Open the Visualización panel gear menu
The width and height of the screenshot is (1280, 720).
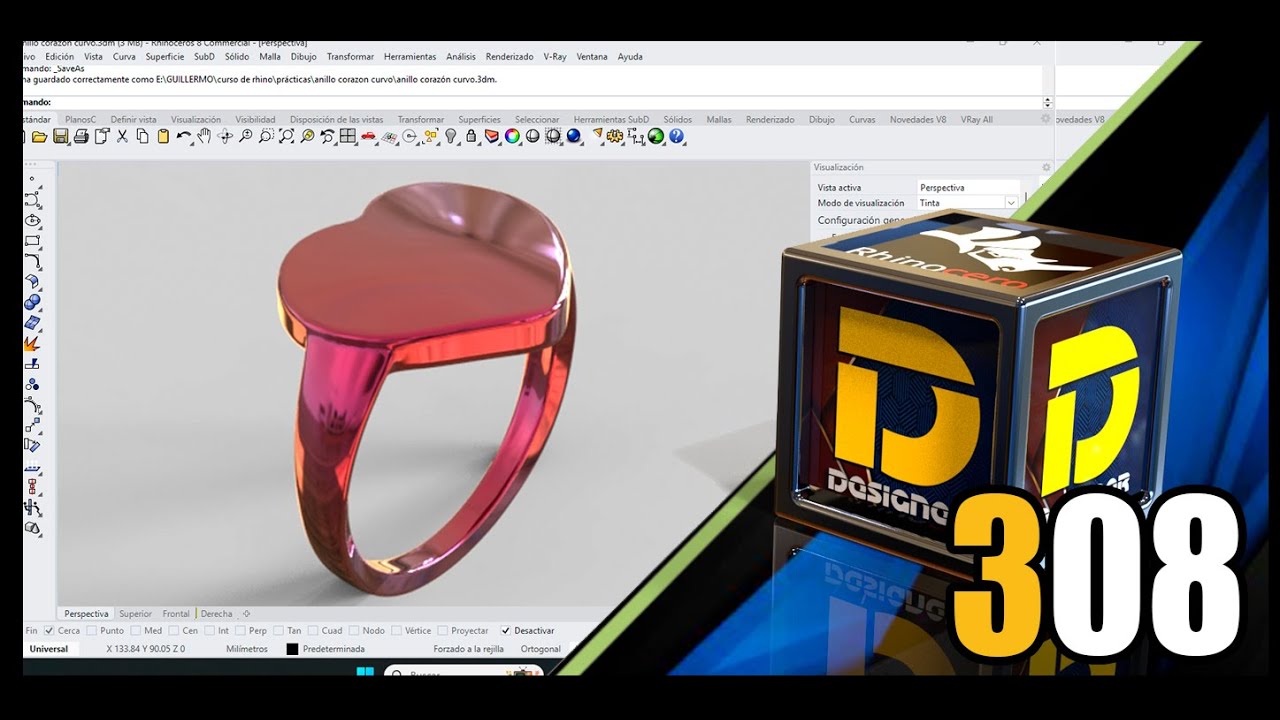click(x=1046, y=167)
